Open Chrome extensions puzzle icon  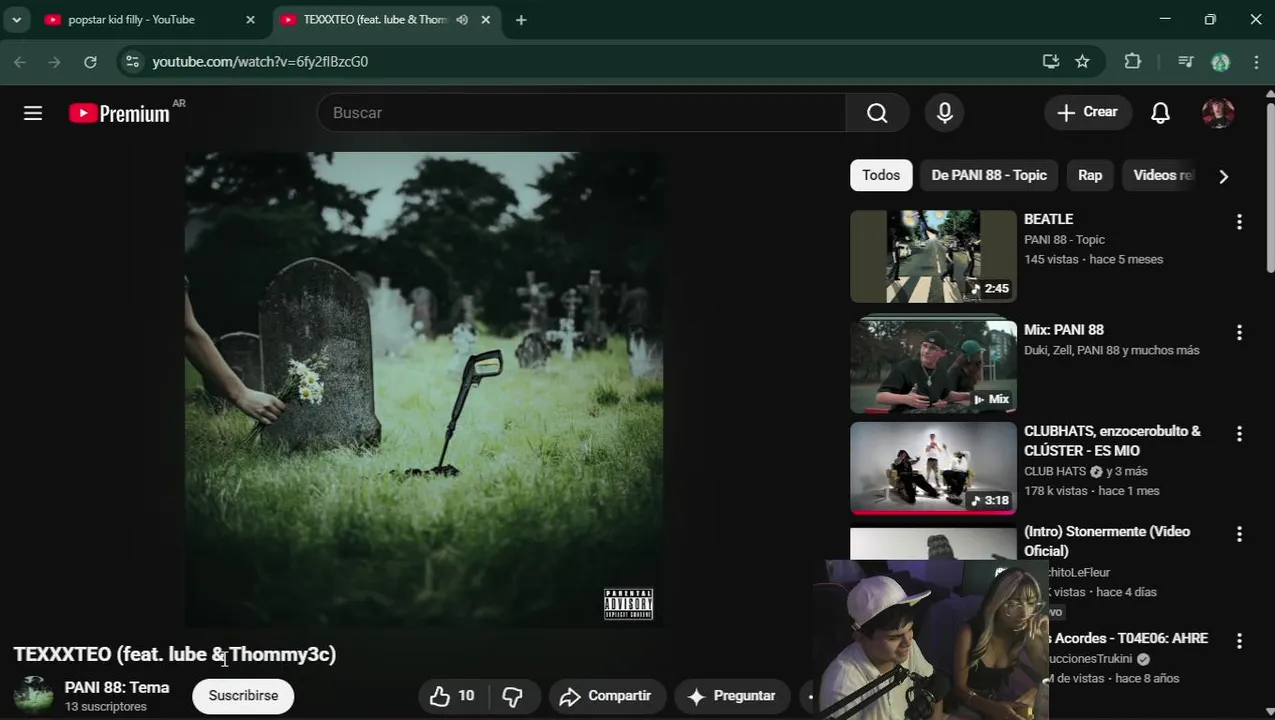[1132, 62]
